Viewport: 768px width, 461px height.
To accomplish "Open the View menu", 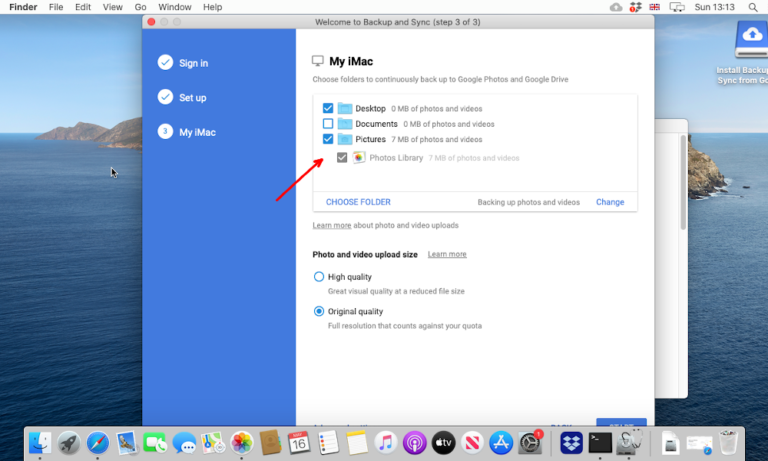I will 112,7.
